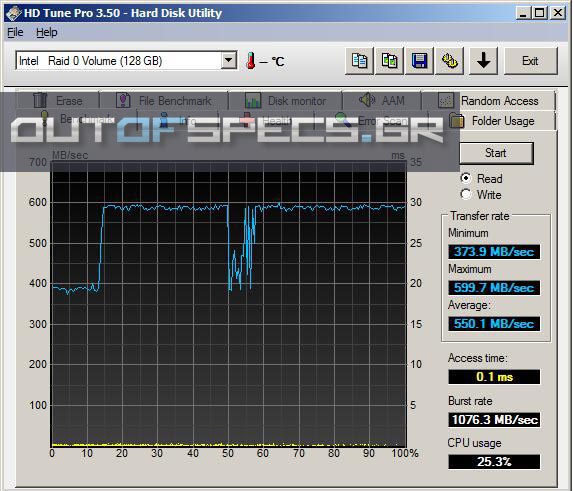Click the maximum 599.7 MB/sec value
This screenshot has width=573, height=491.
(x=494, y=288)
